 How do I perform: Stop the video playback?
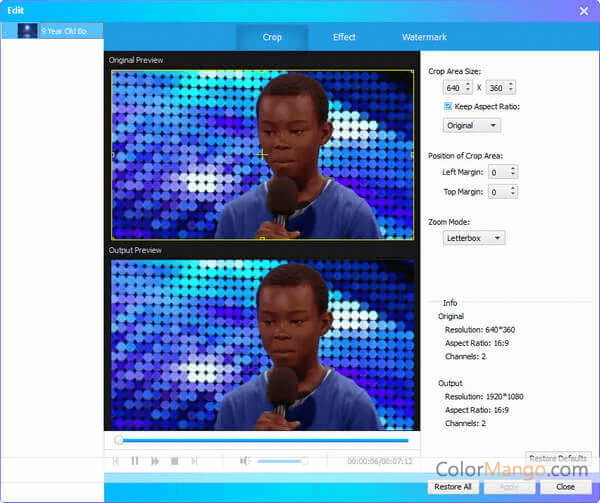(x=174, y=461)
